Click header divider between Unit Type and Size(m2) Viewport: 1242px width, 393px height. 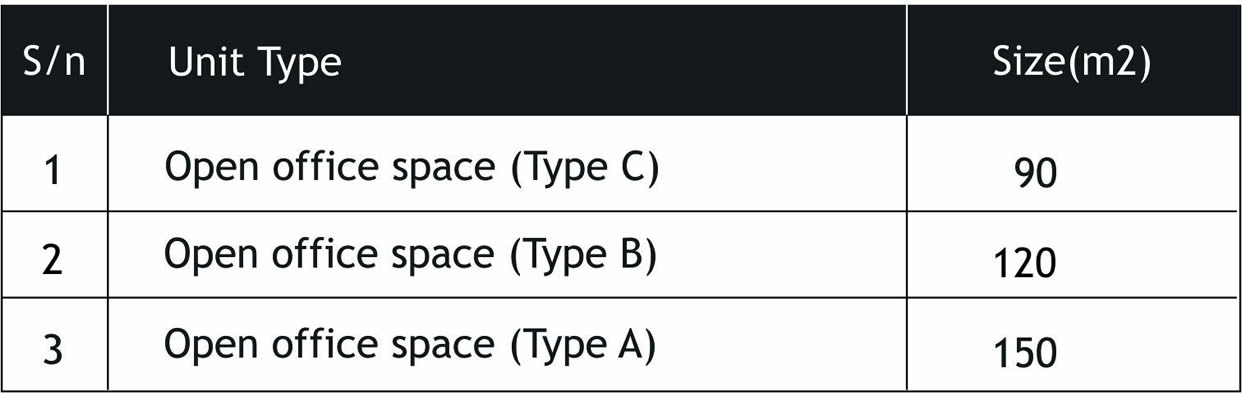pyautogui.click(x=907, y=60)
